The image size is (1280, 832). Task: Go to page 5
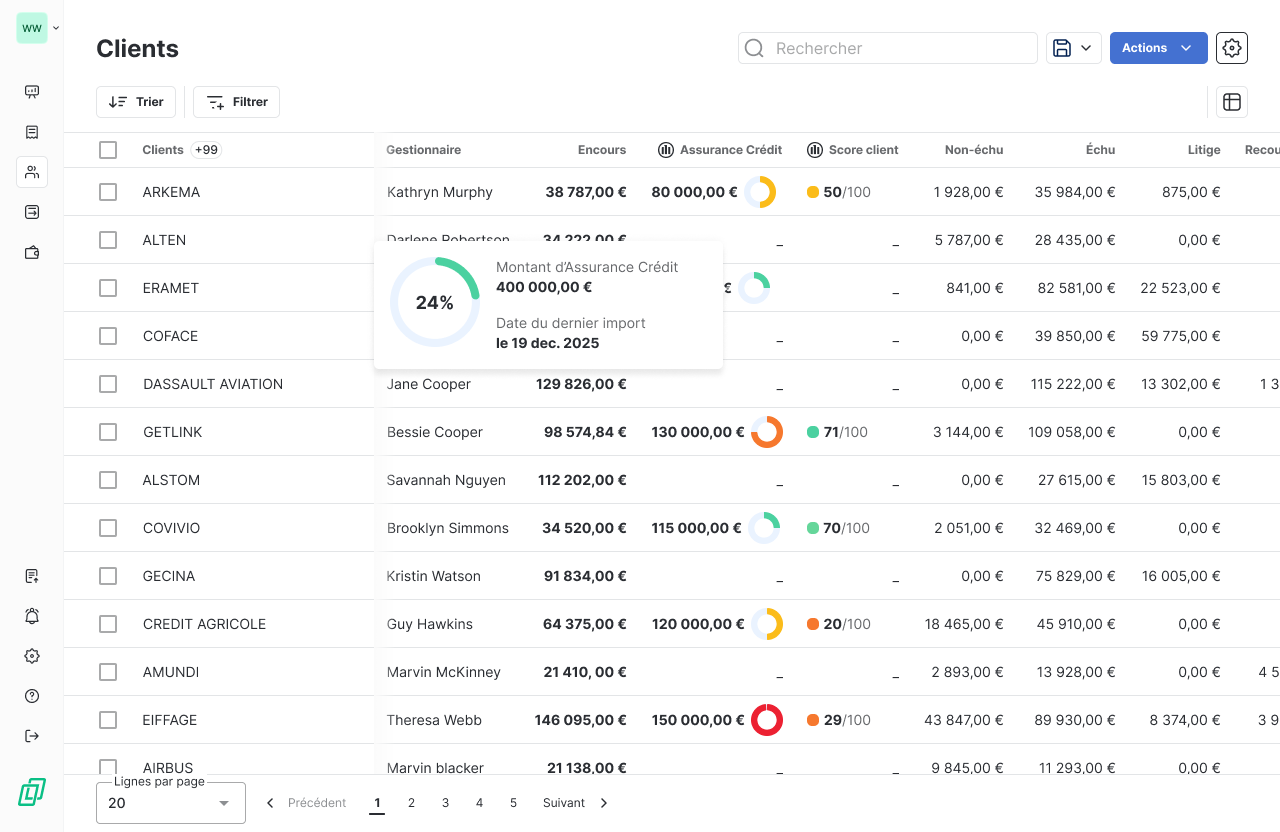click(513, 803)
